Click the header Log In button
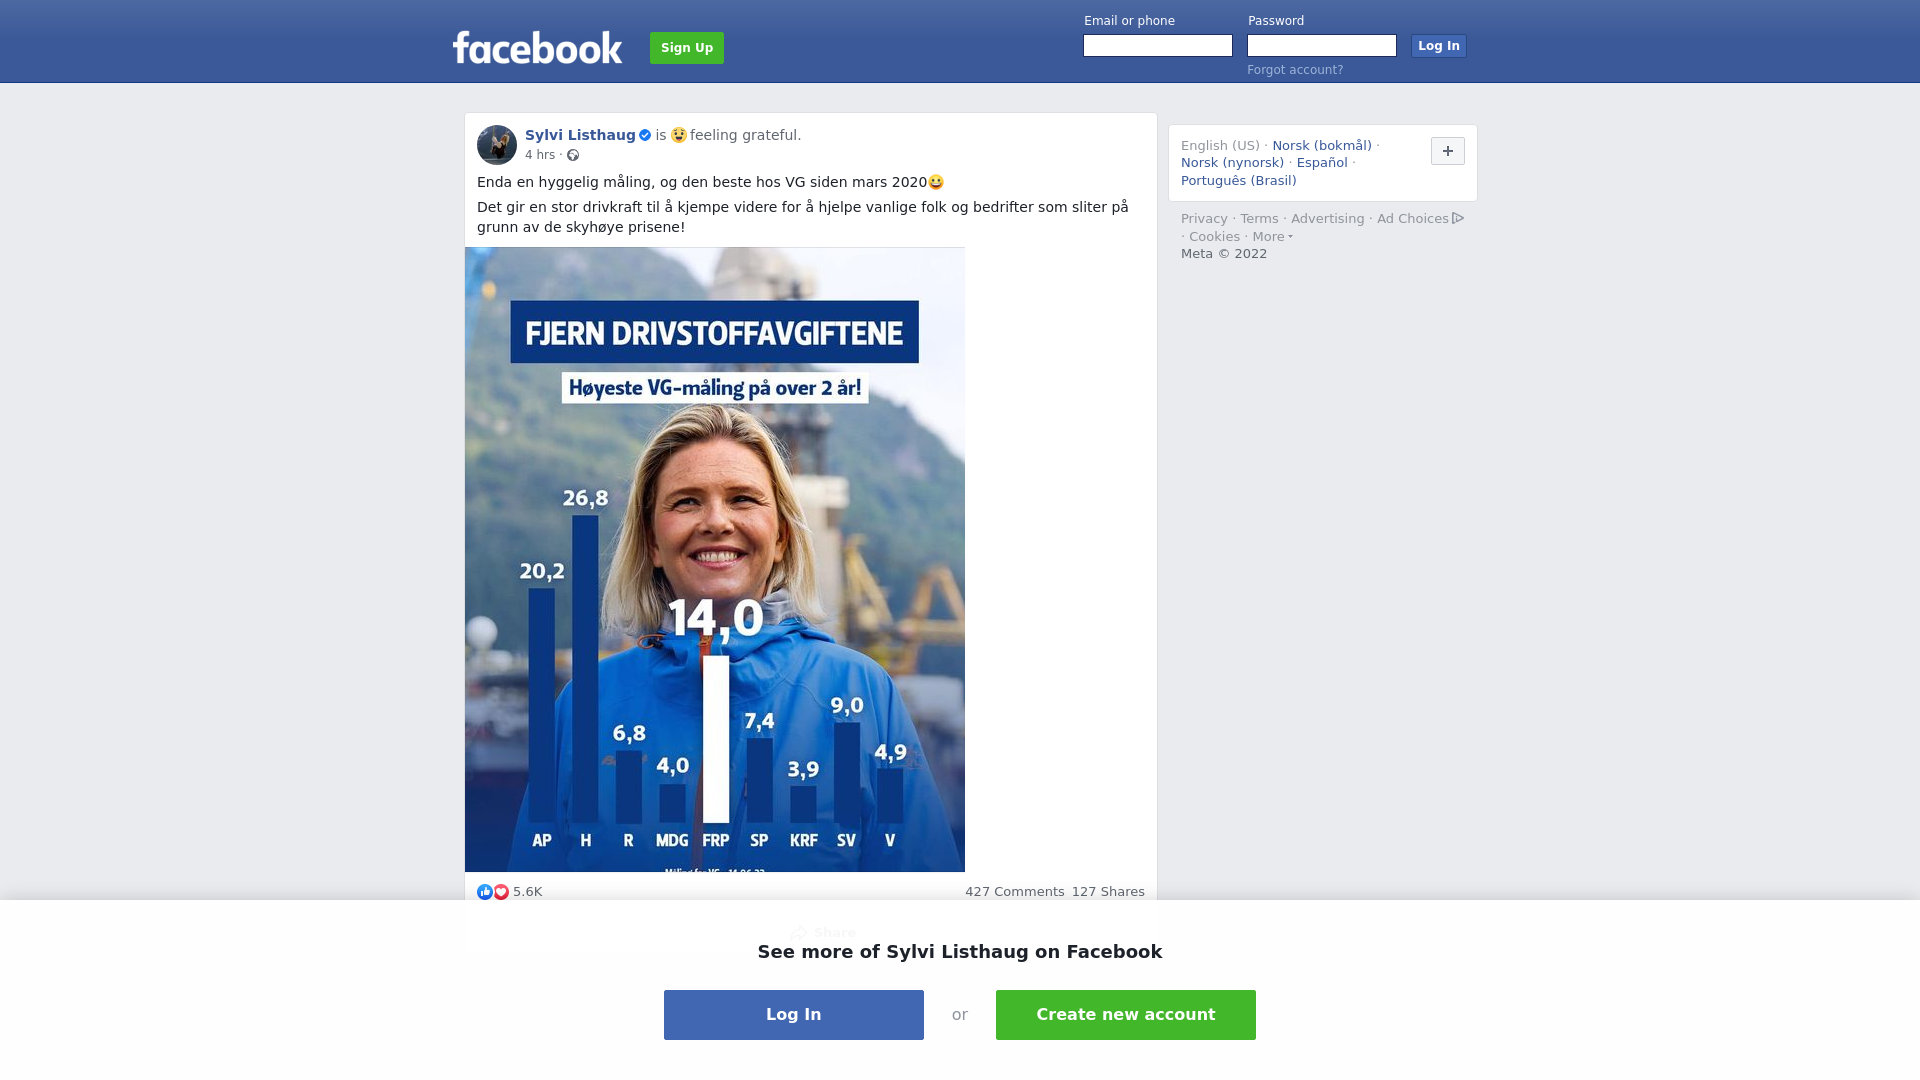This screenshot has height=1080, width=1920. pyautogui.click(x=1439, y=46)
